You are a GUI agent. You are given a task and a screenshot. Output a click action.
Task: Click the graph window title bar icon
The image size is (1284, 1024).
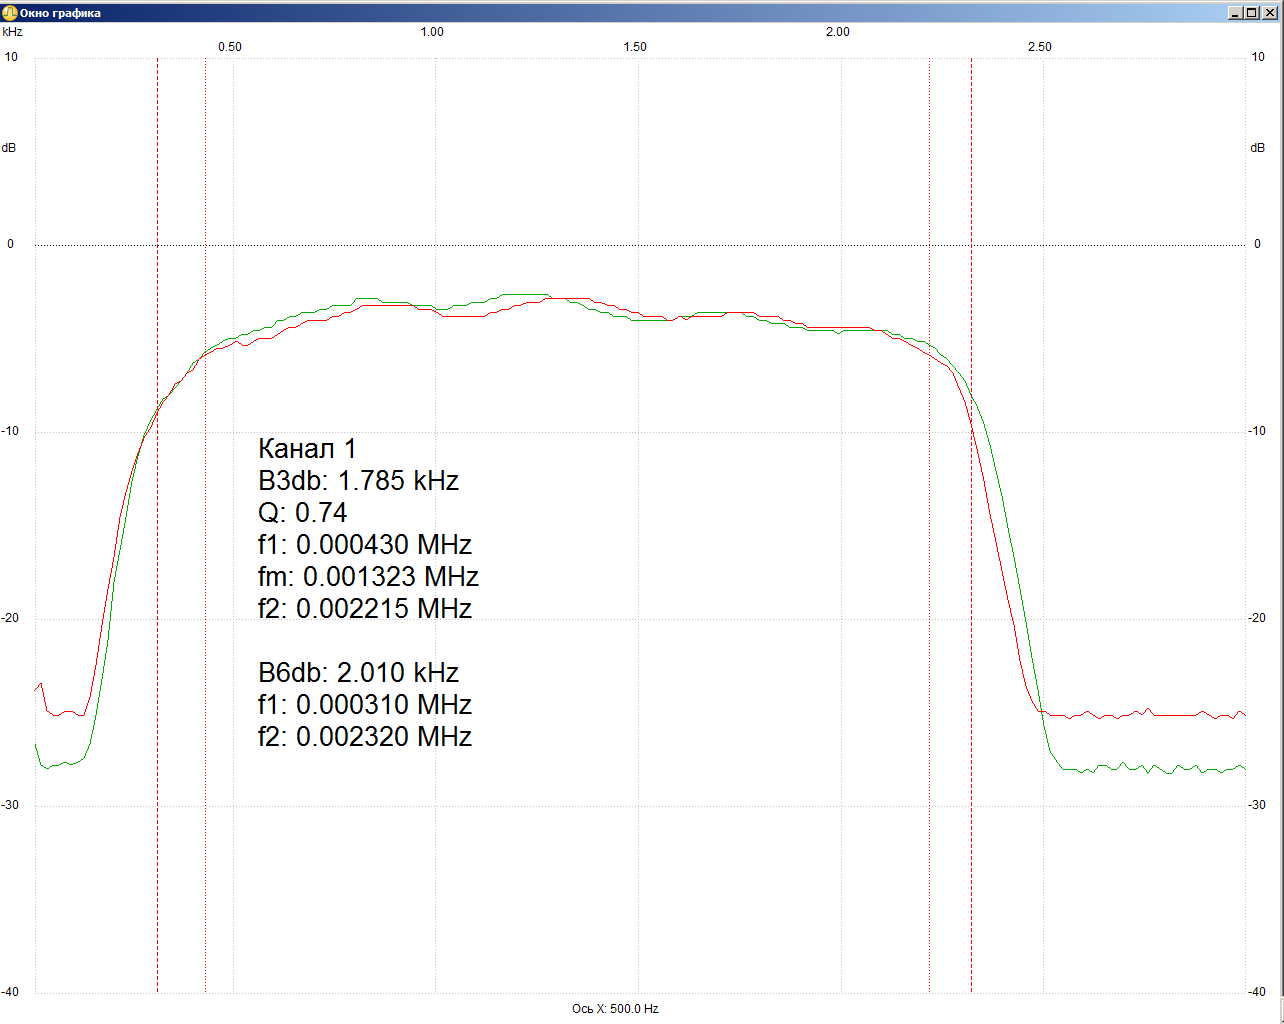coord(10,13)
